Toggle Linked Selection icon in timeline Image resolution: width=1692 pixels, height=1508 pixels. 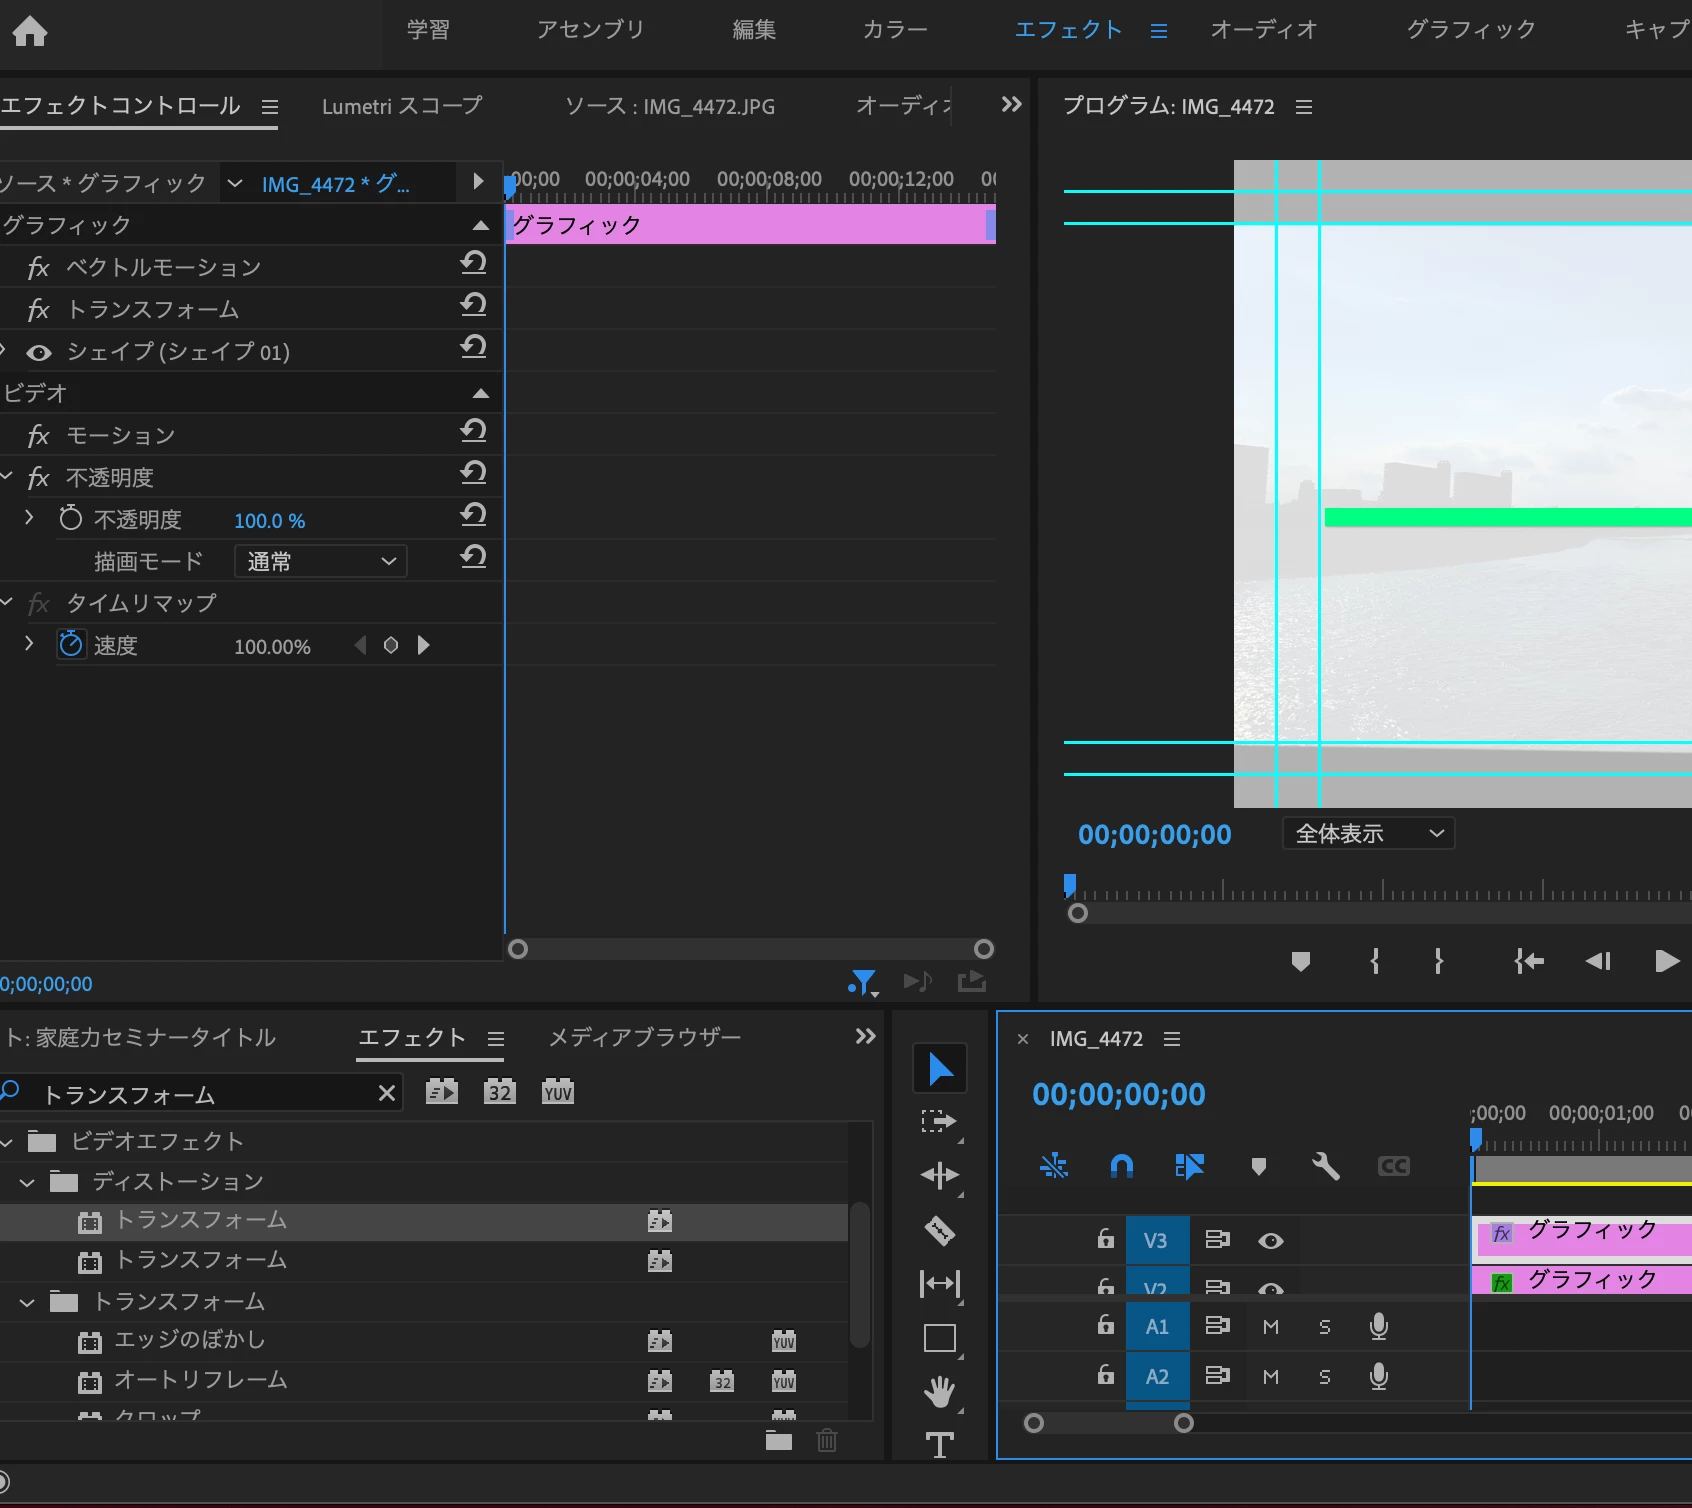click(x=1189, y=1166)
